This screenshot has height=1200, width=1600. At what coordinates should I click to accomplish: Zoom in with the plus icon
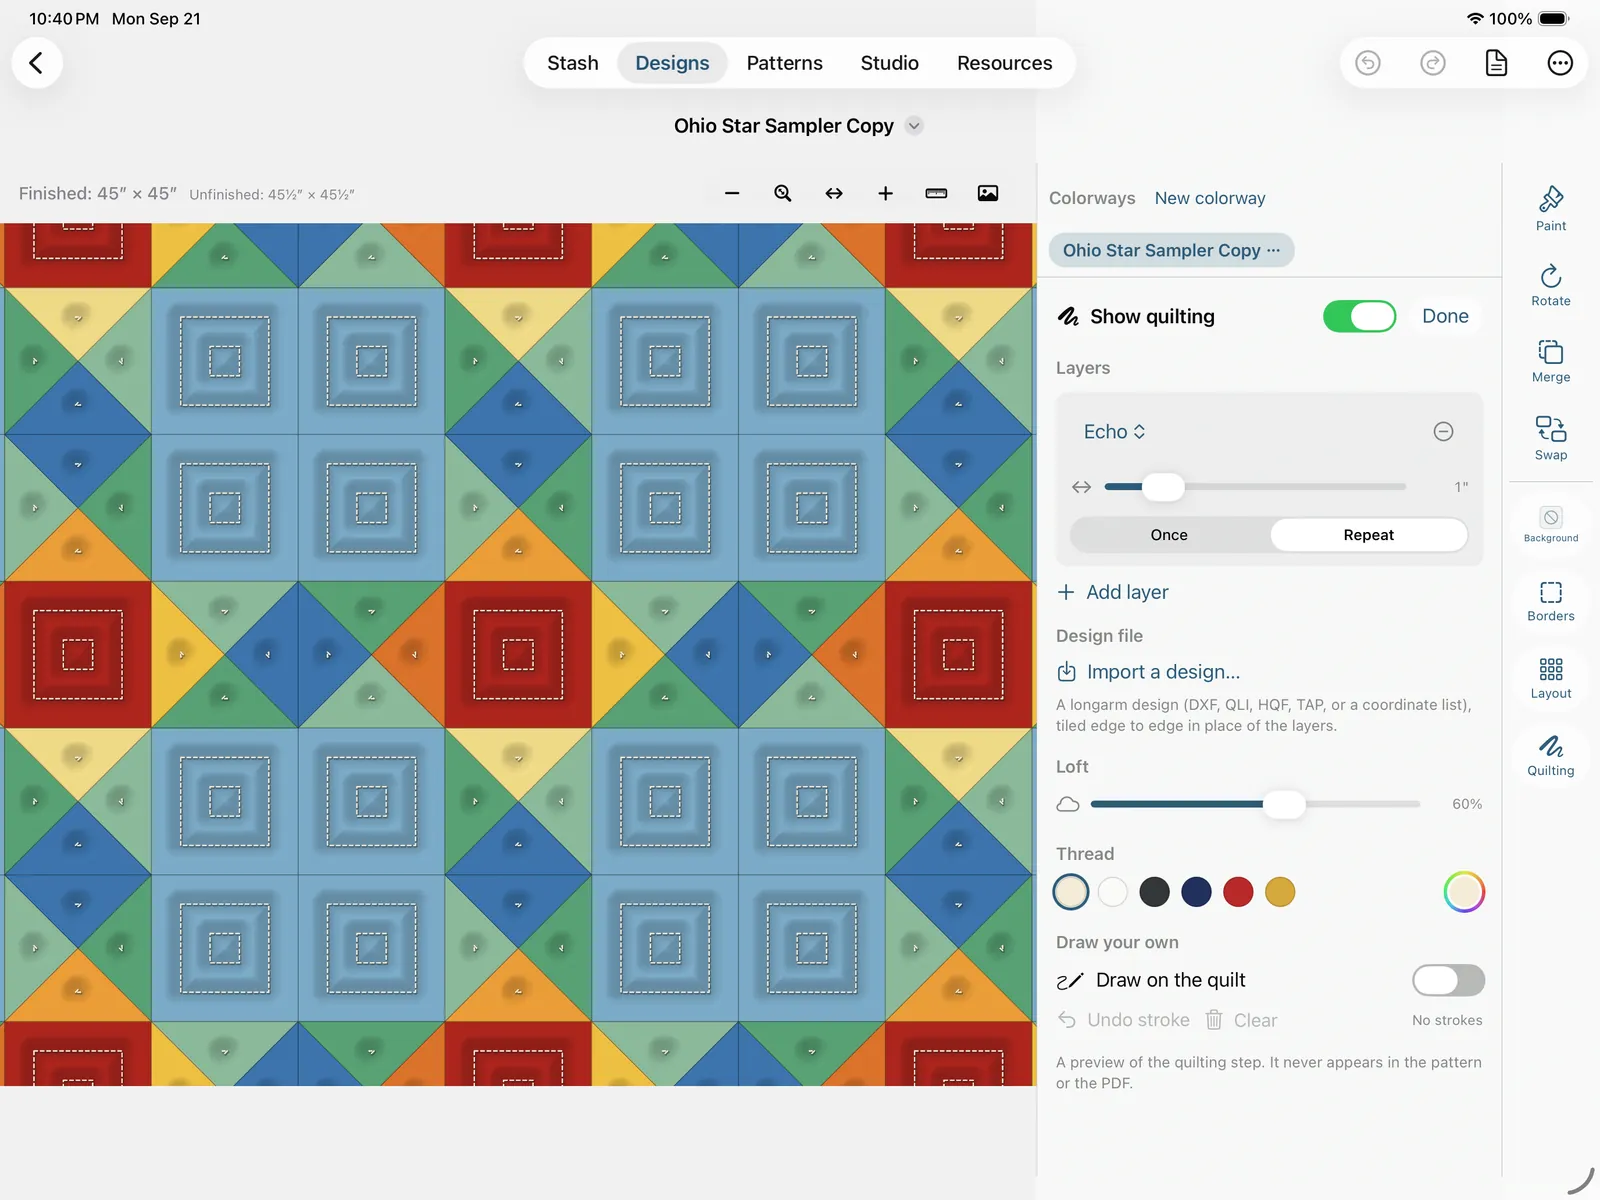pos(885,193)
